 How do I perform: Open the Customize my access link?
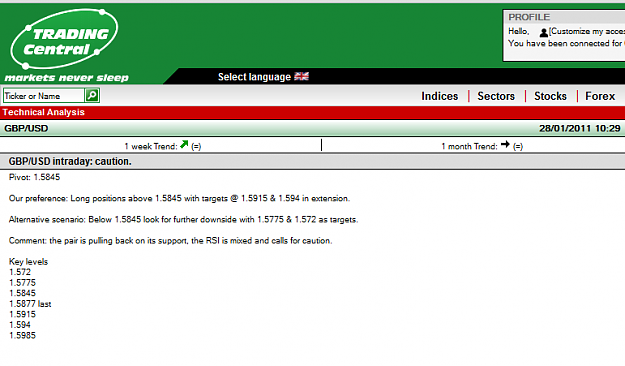pyautogui.click(x=587, y=31)
